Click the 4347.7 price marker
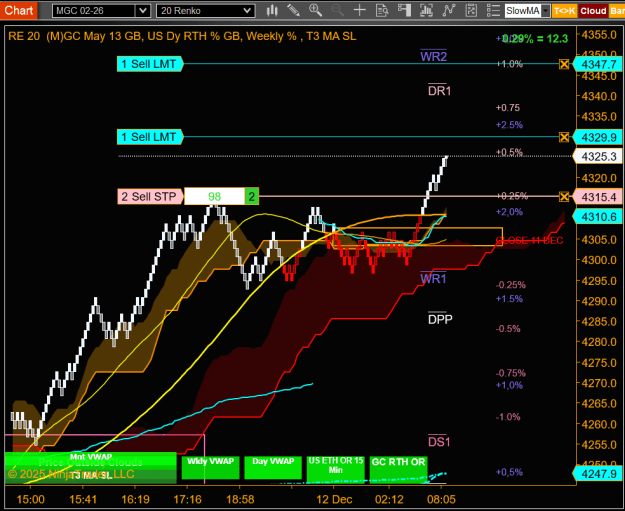This screenshot has width=625, height=511. (x=598, y=64)
